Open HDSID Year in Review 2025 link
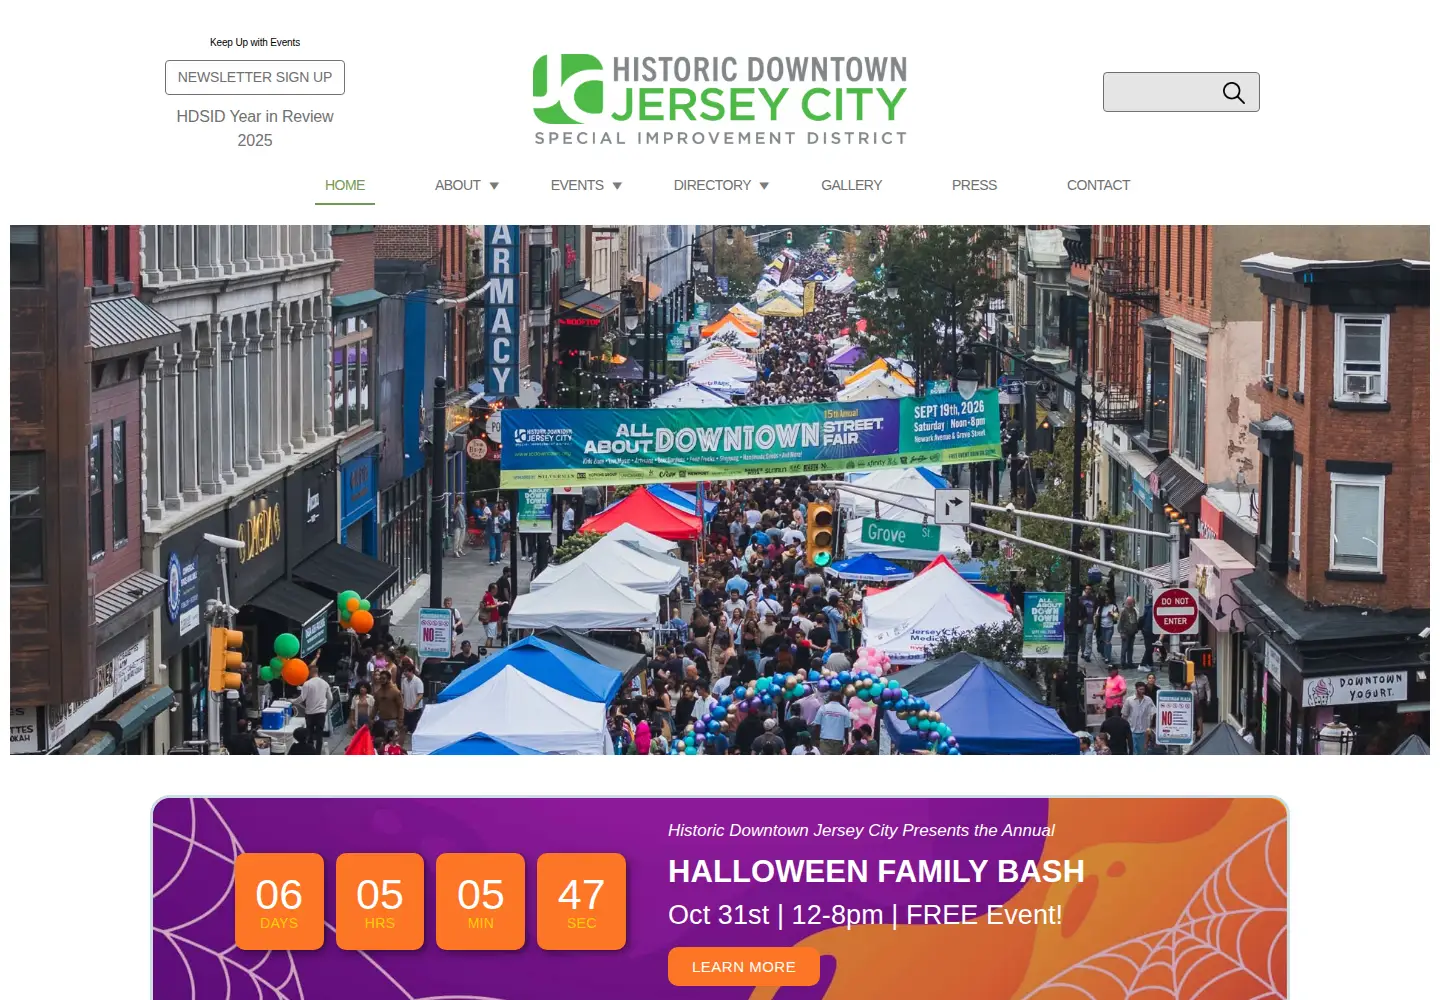Screen dimensions: 1440x1000 click(x=255, y=128)
